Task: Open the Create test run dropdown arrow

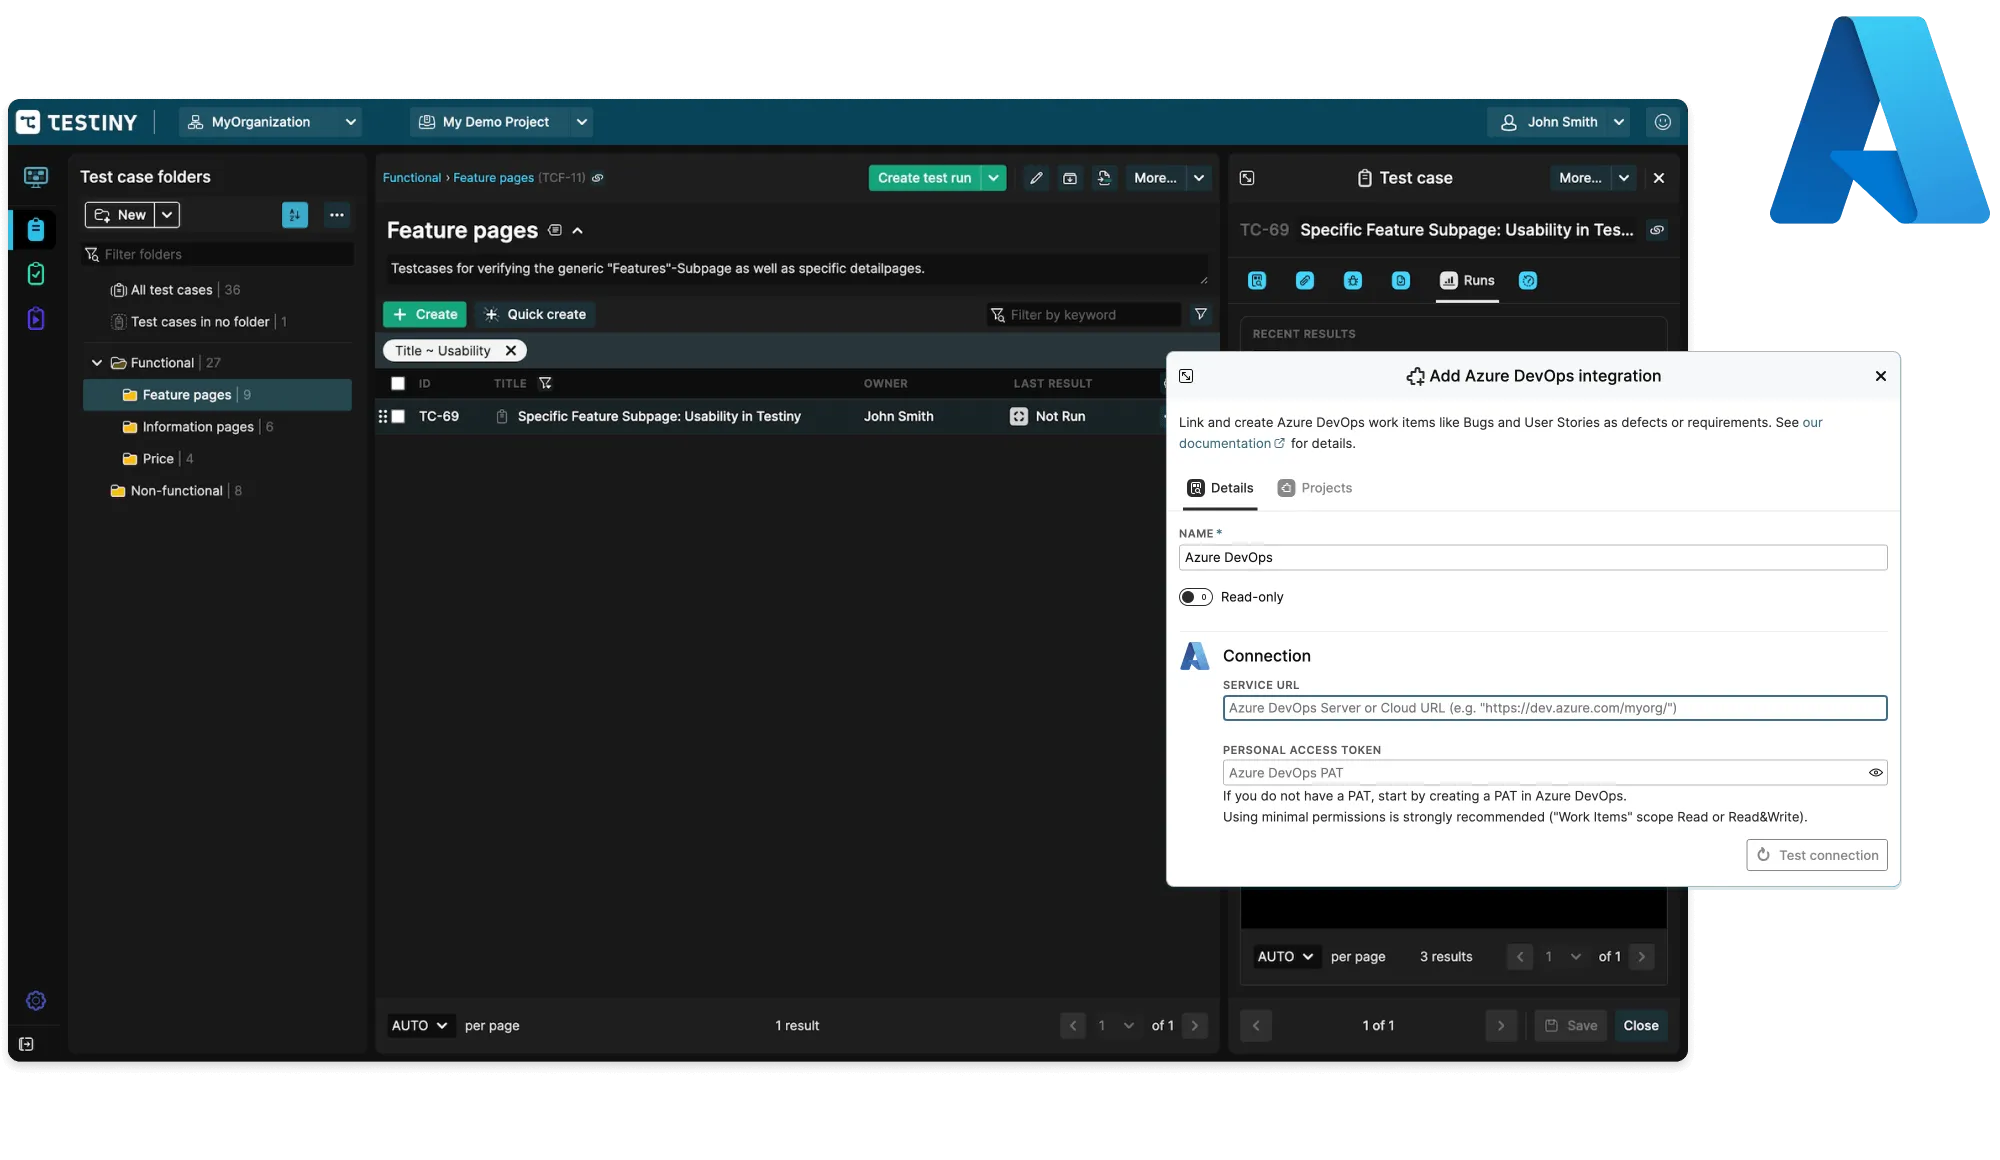Action: 993,178
